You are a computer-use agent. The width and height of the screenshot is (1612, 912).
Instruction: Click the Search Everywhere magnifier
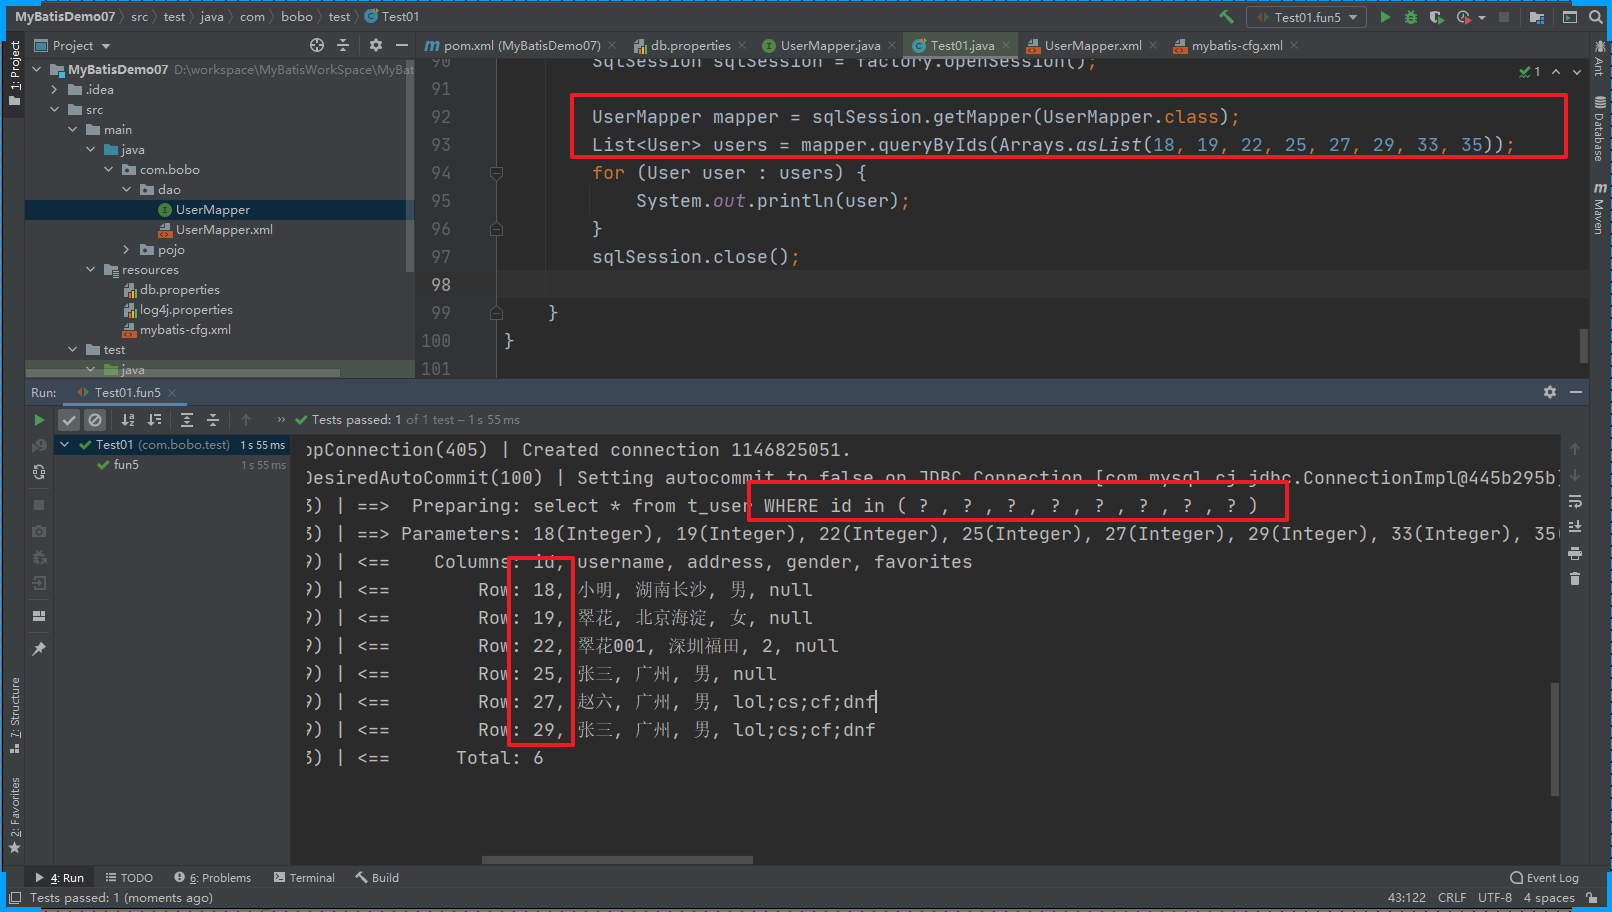coord(1597,17)
